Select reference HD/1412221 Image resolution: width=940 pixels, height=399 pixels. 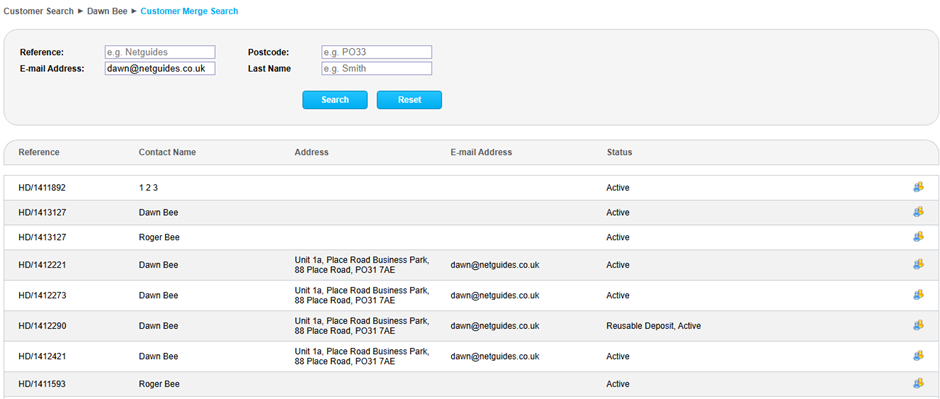tap(42, 265)
